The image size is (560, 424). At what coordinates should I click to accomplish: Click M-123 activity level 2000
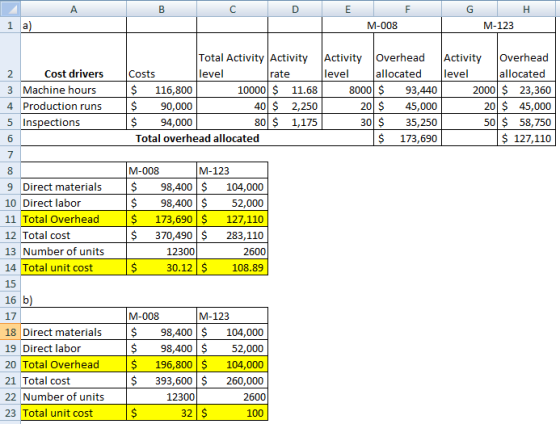click(469, 90)
